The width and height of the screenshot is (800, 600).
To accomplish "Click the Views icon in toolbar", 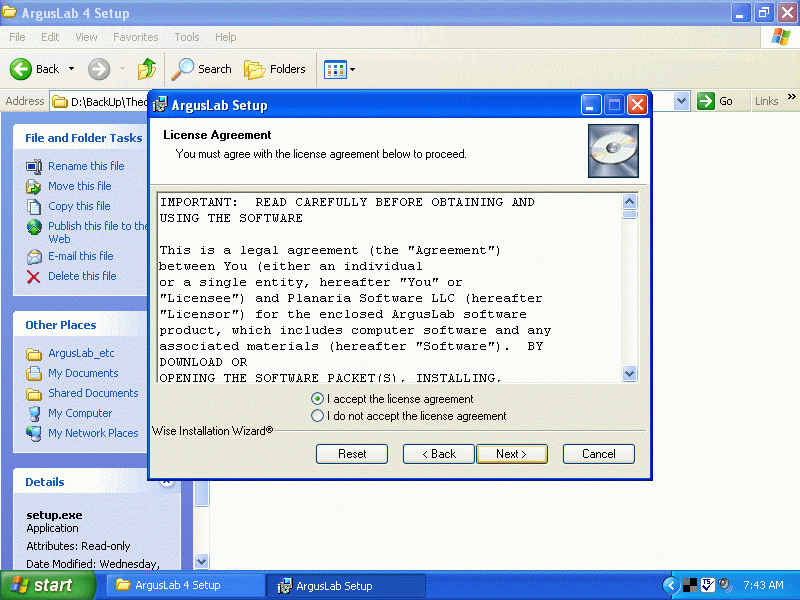I will pos(335,69).
